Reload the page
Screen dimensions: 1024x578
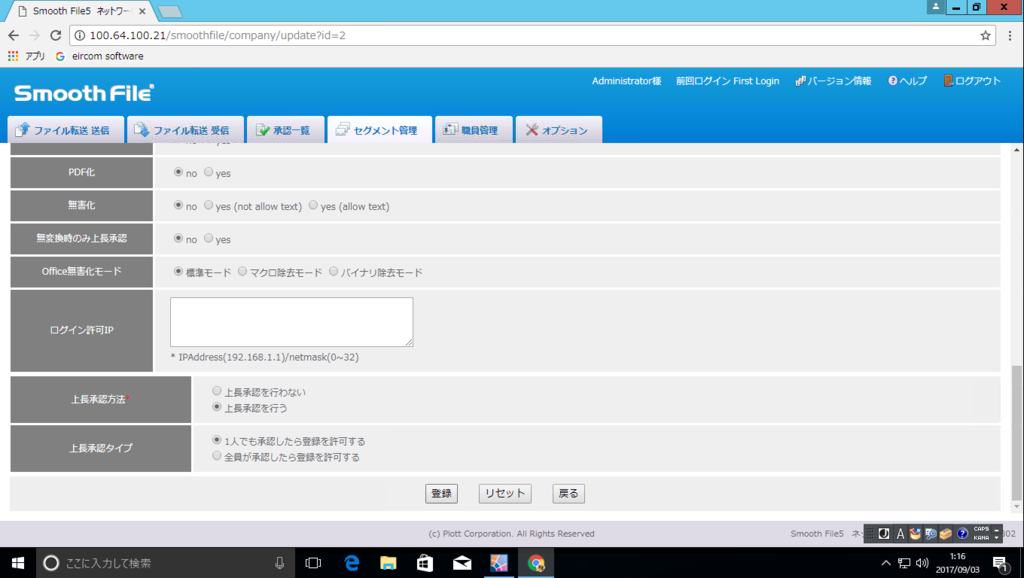click(56, 35)
